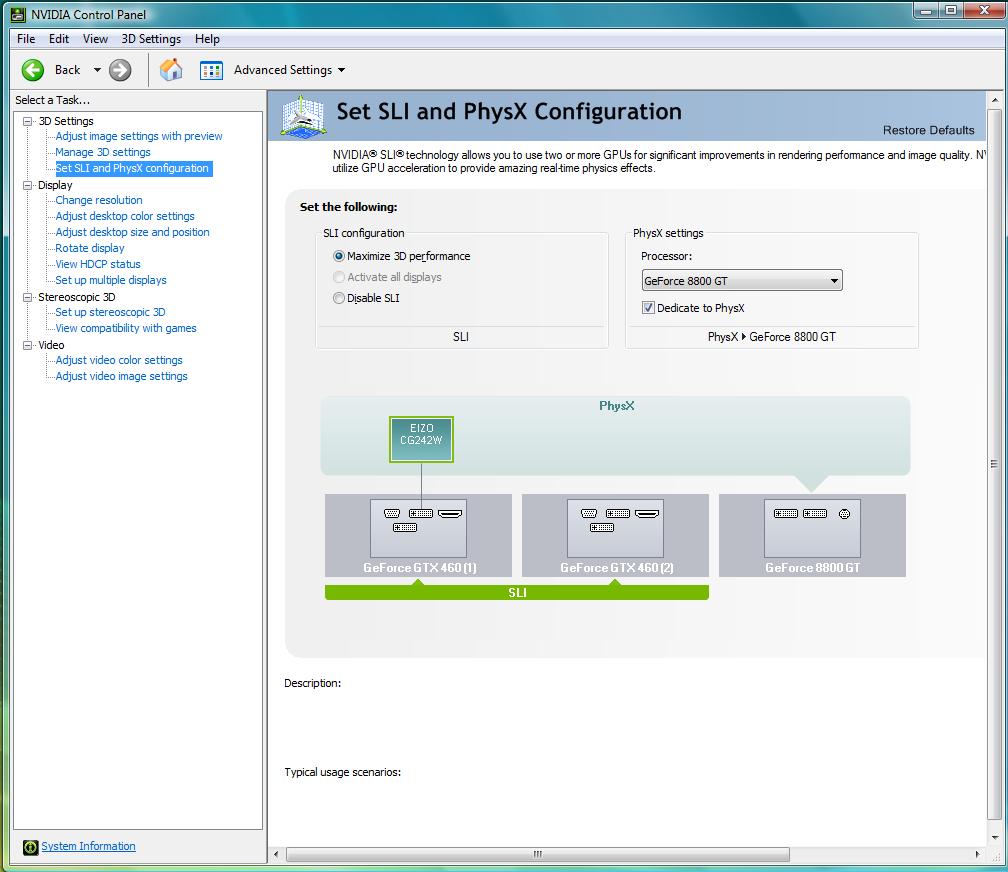Open Set up multiple displays
The image size is (1008, 872).
111,280
